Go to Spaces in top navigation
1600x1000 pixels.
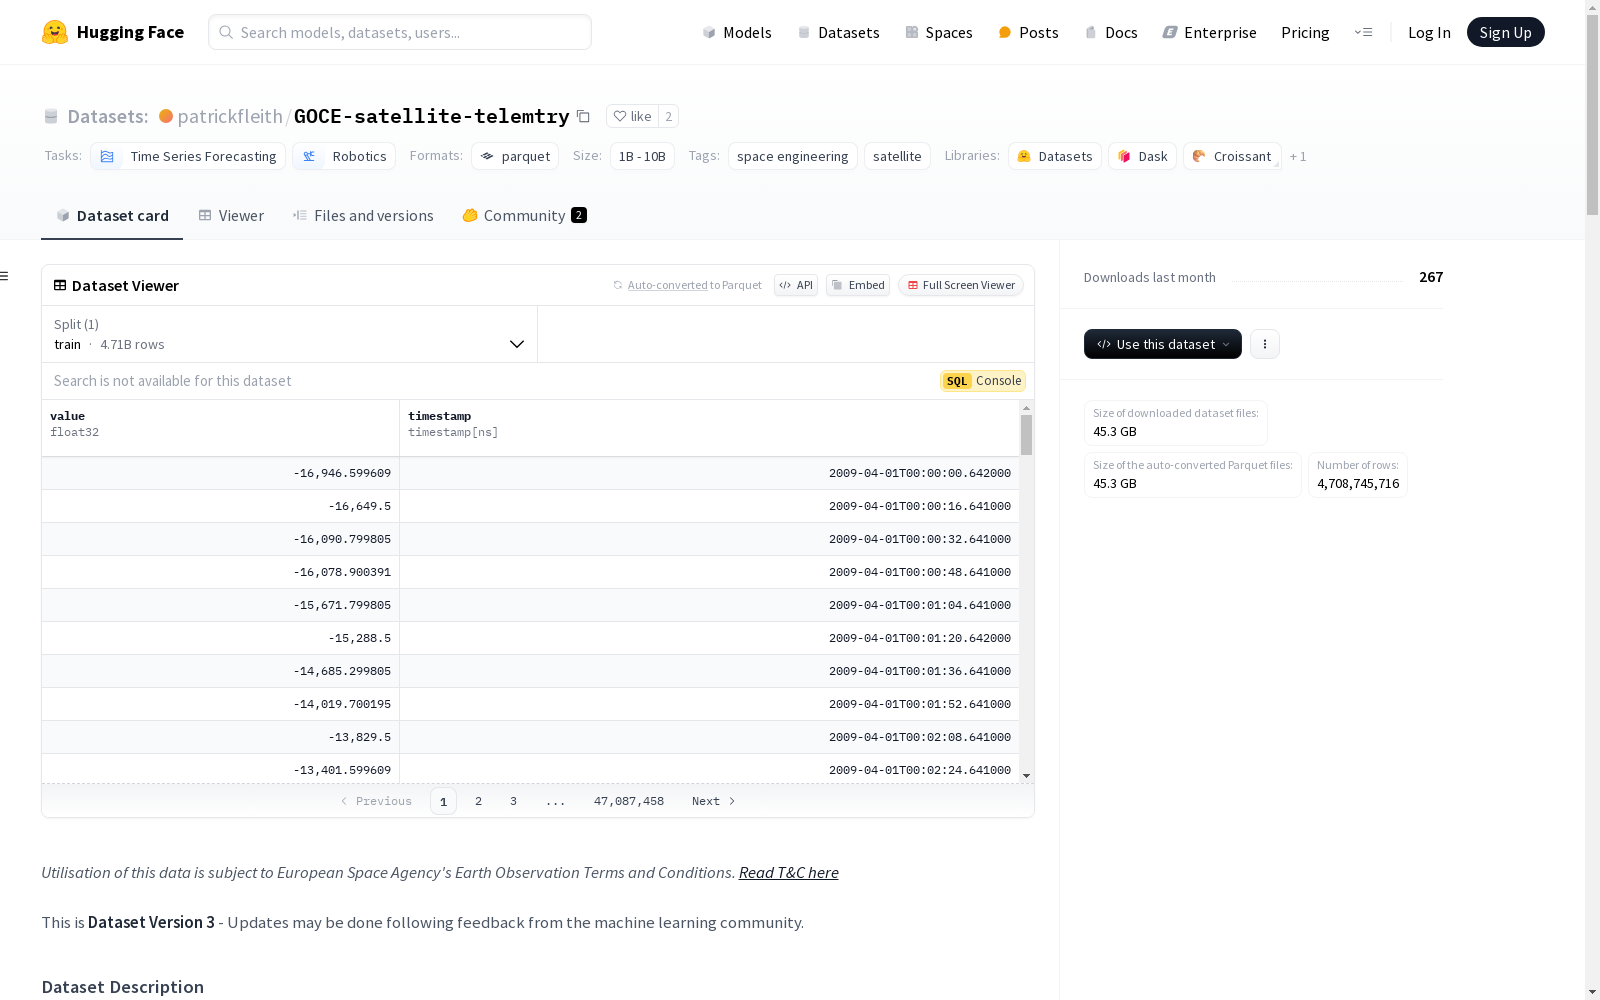click(x=938, y=32)
